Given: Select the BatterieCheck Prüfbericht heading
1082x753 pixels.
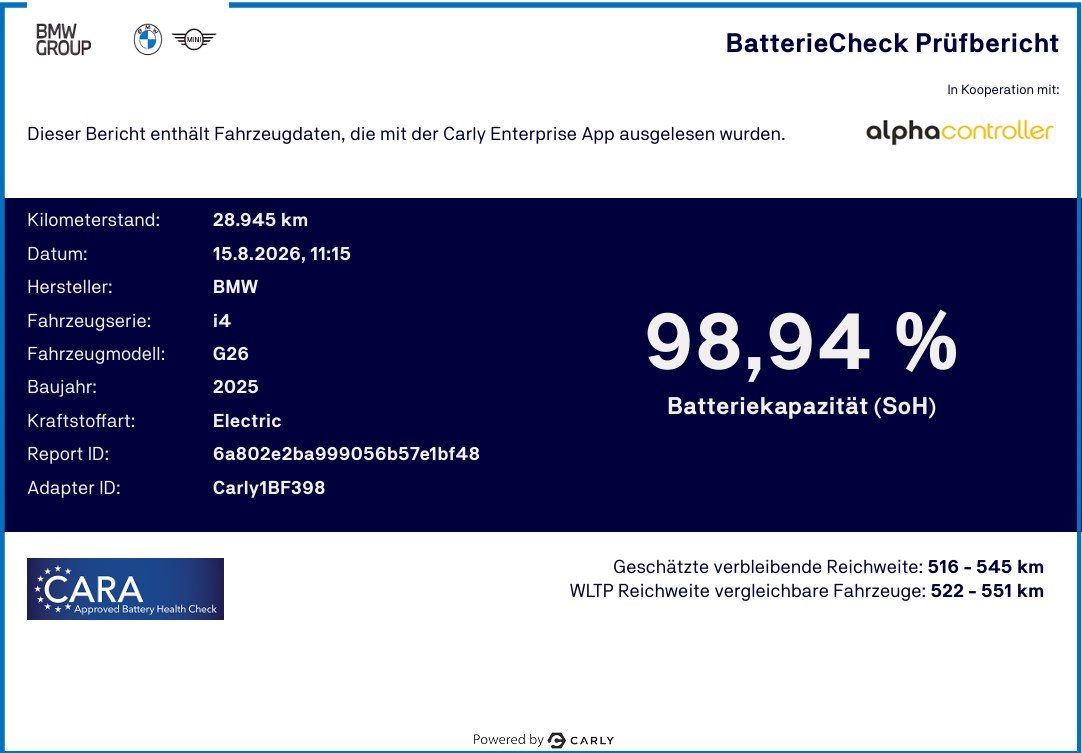Looking at the screenshot, I should [892, 43].
